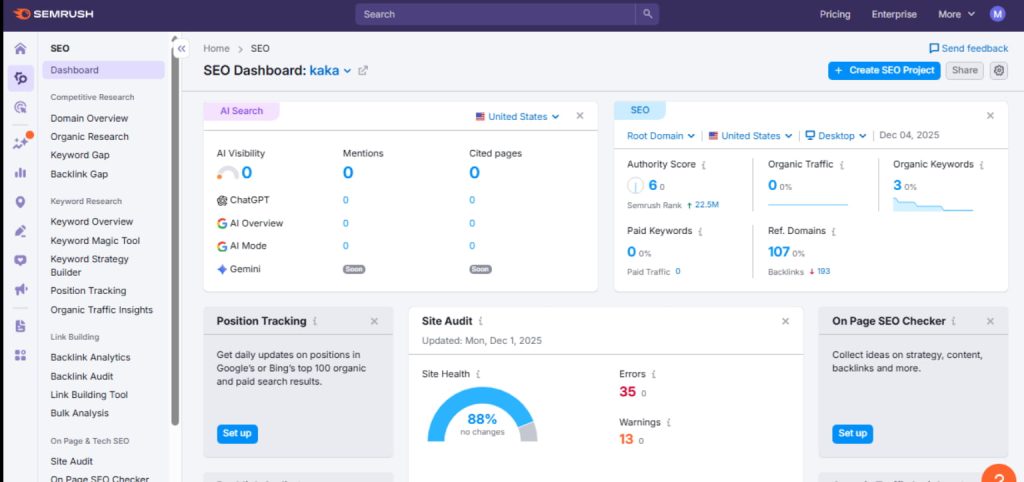
Task: Close the Site Audit widget
Action: (x=786, y=321)
